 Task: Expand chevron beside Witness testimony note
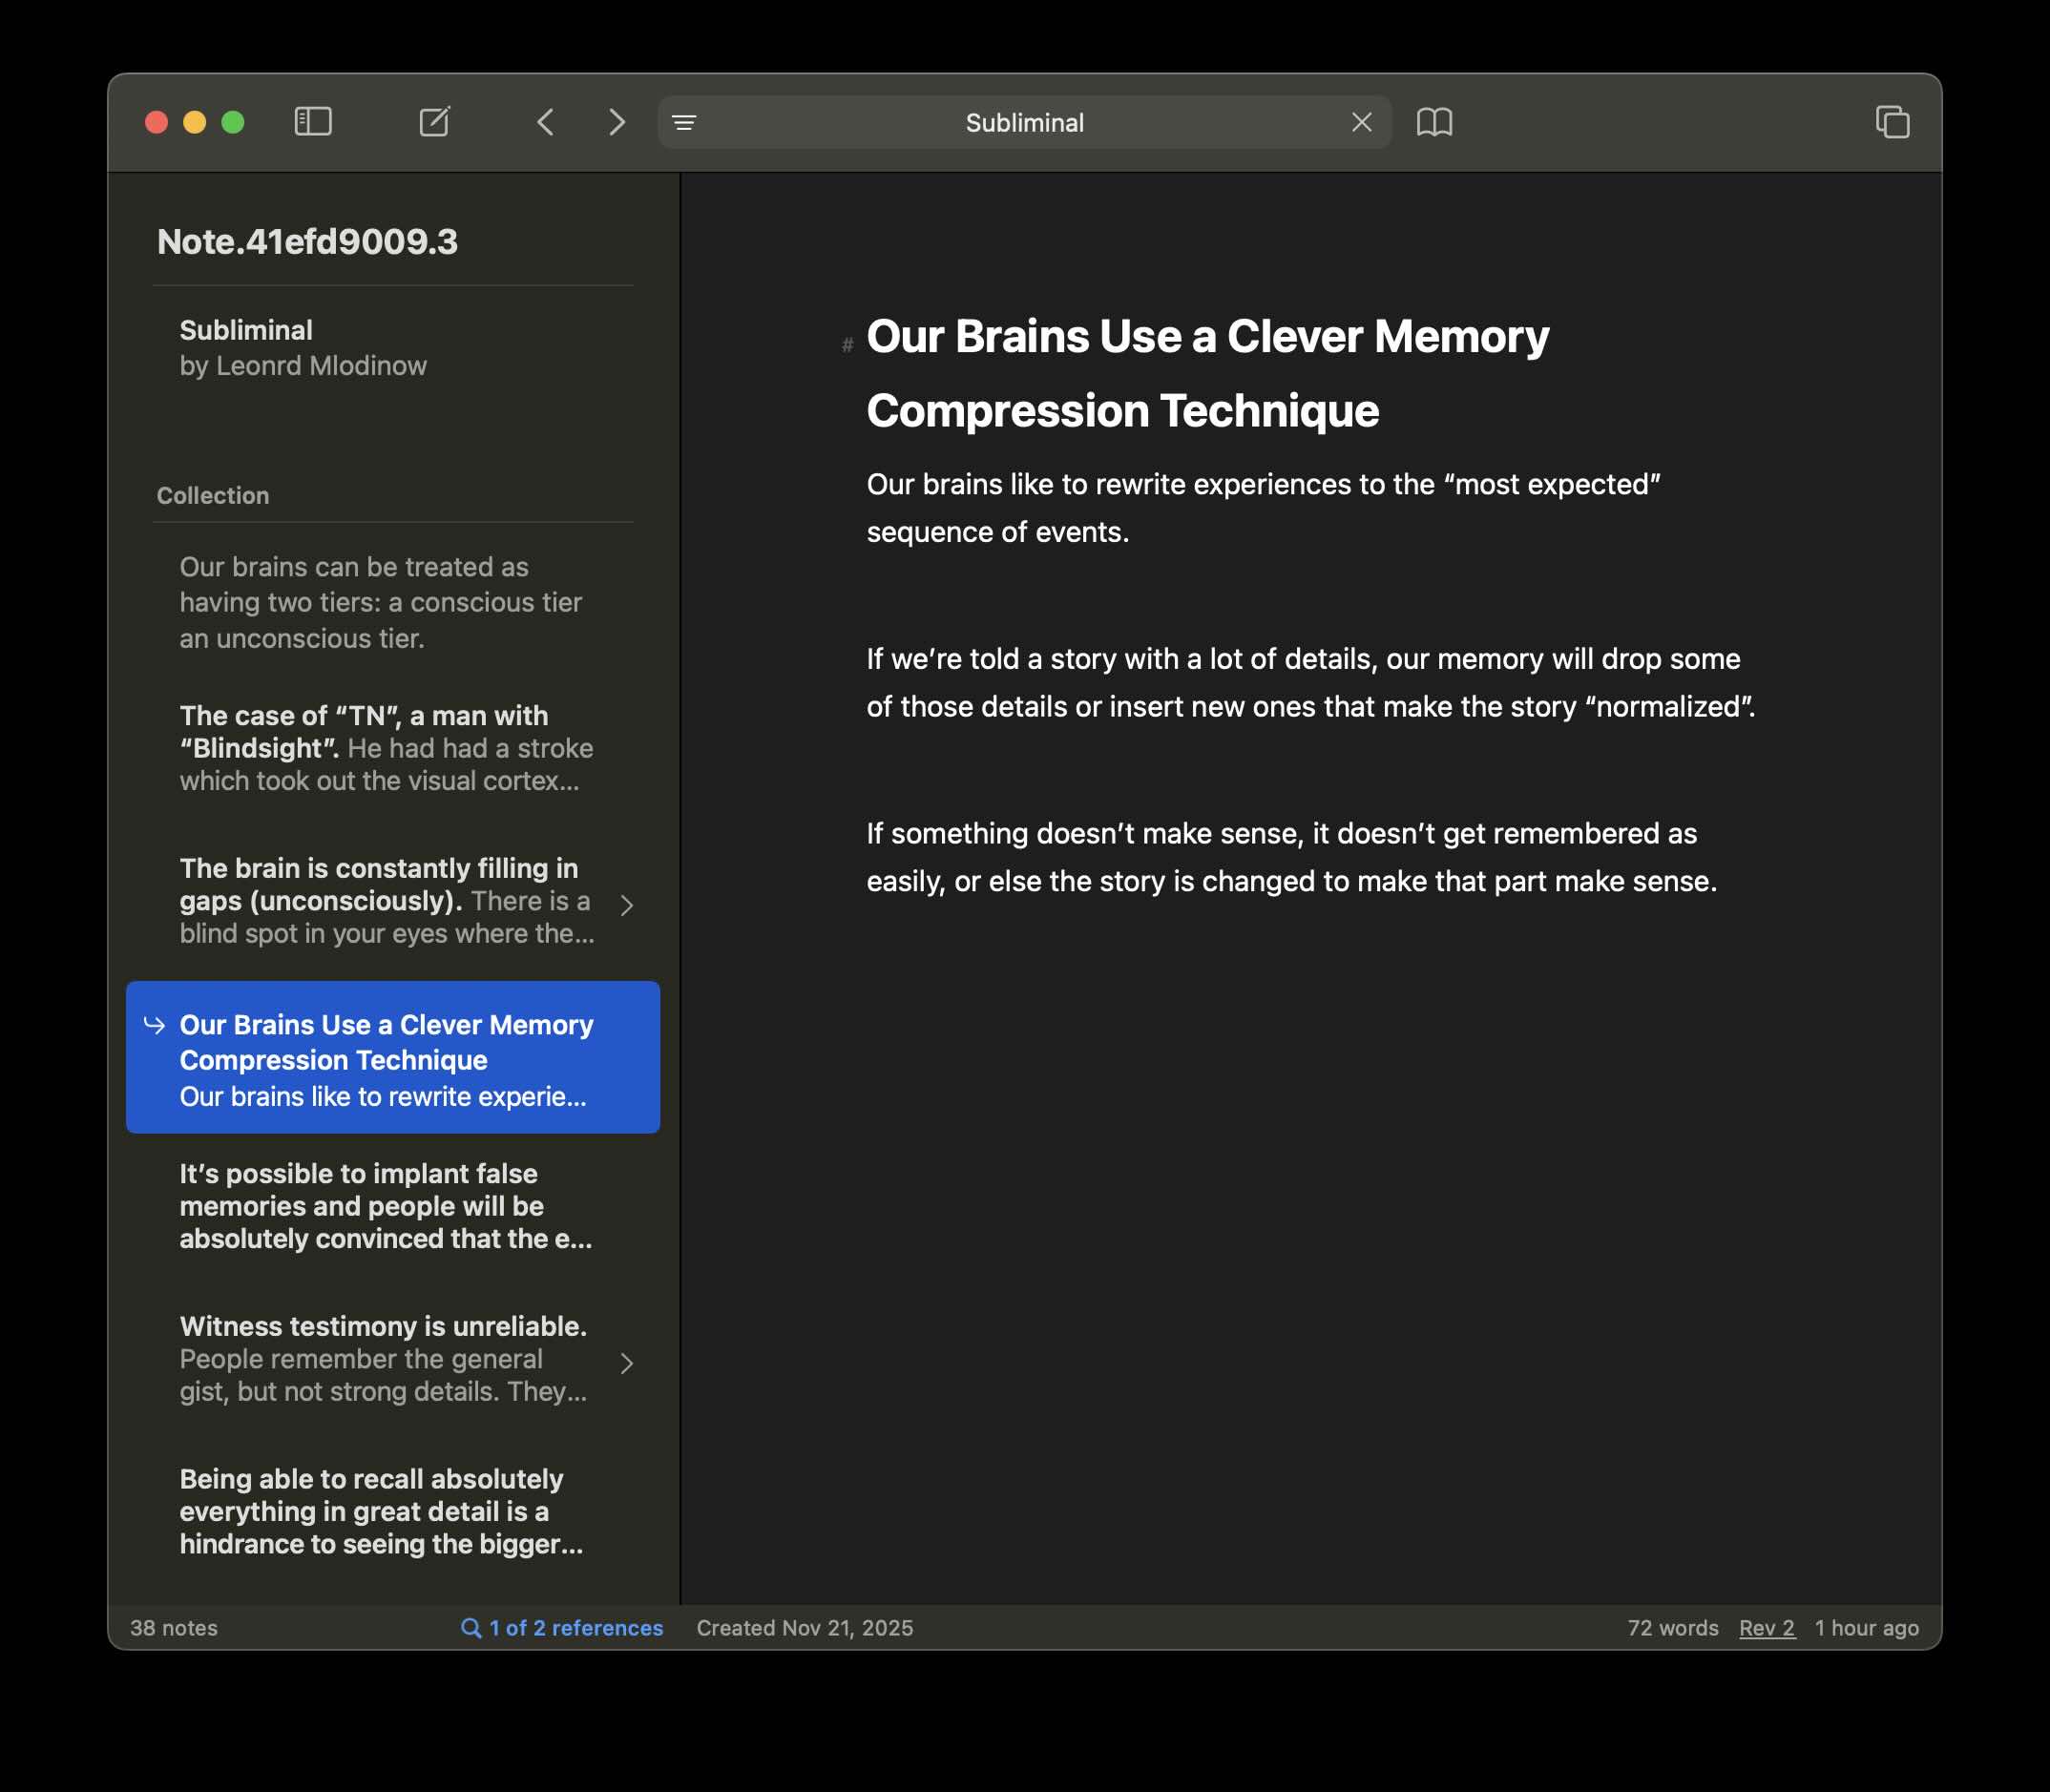(x=627, y=1363)
